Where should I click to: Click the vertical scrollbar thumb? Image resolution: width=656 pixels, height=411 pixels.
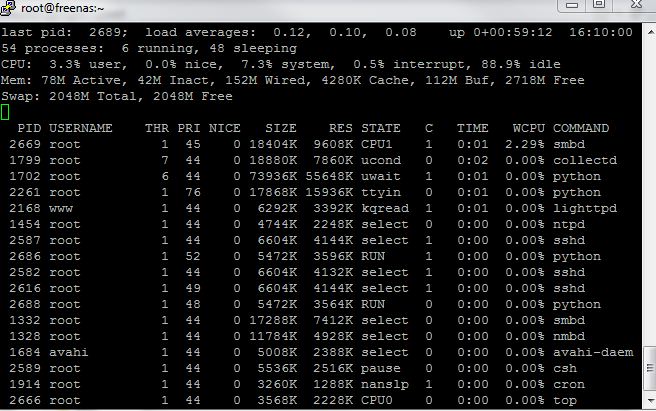(650, 368)
